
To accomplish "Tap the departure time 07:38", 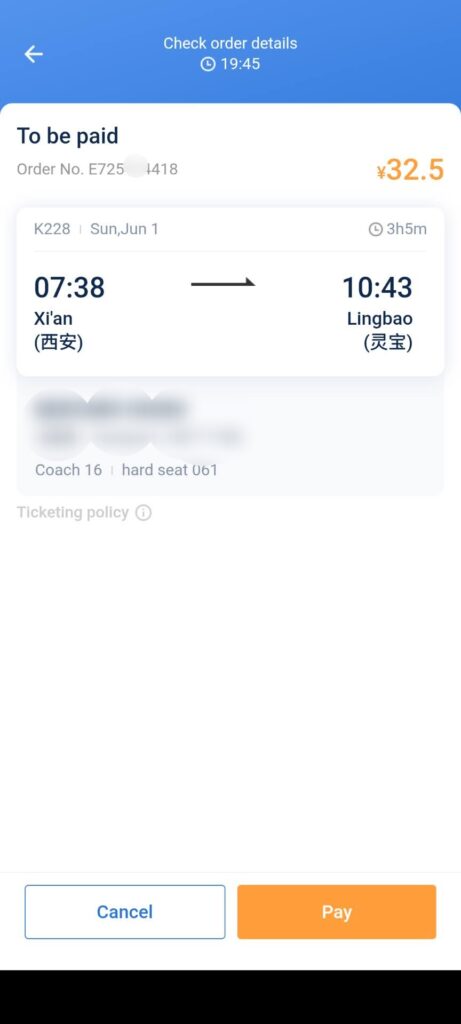I will coord(69,287).
